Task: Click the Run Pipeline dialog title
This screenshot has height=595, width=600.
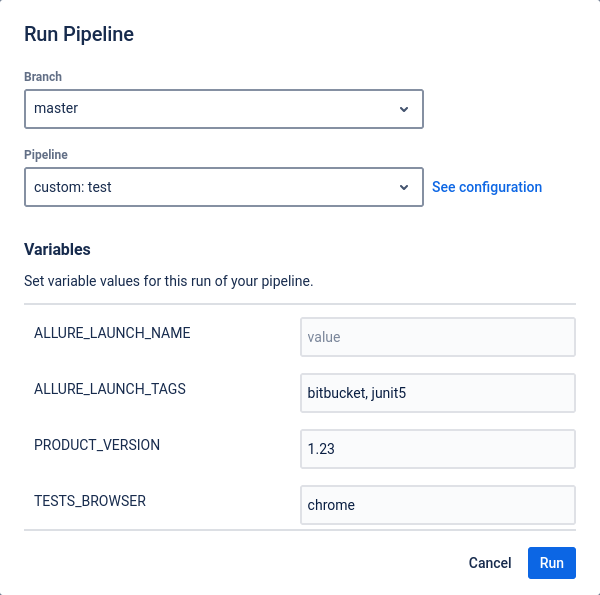Action: [x=79, y=34]
